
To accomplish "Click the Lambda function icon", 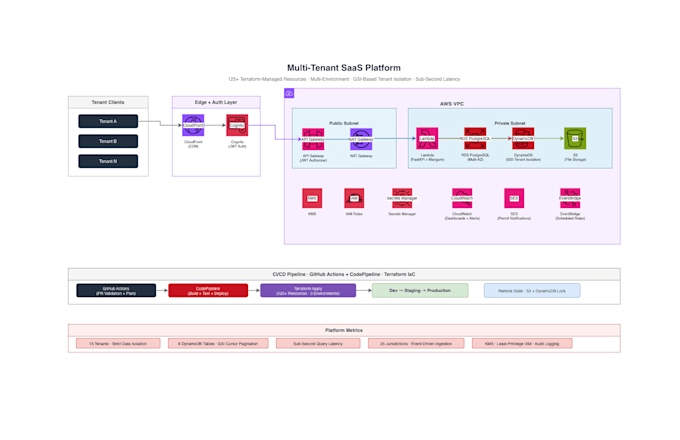I will [427, 138].
